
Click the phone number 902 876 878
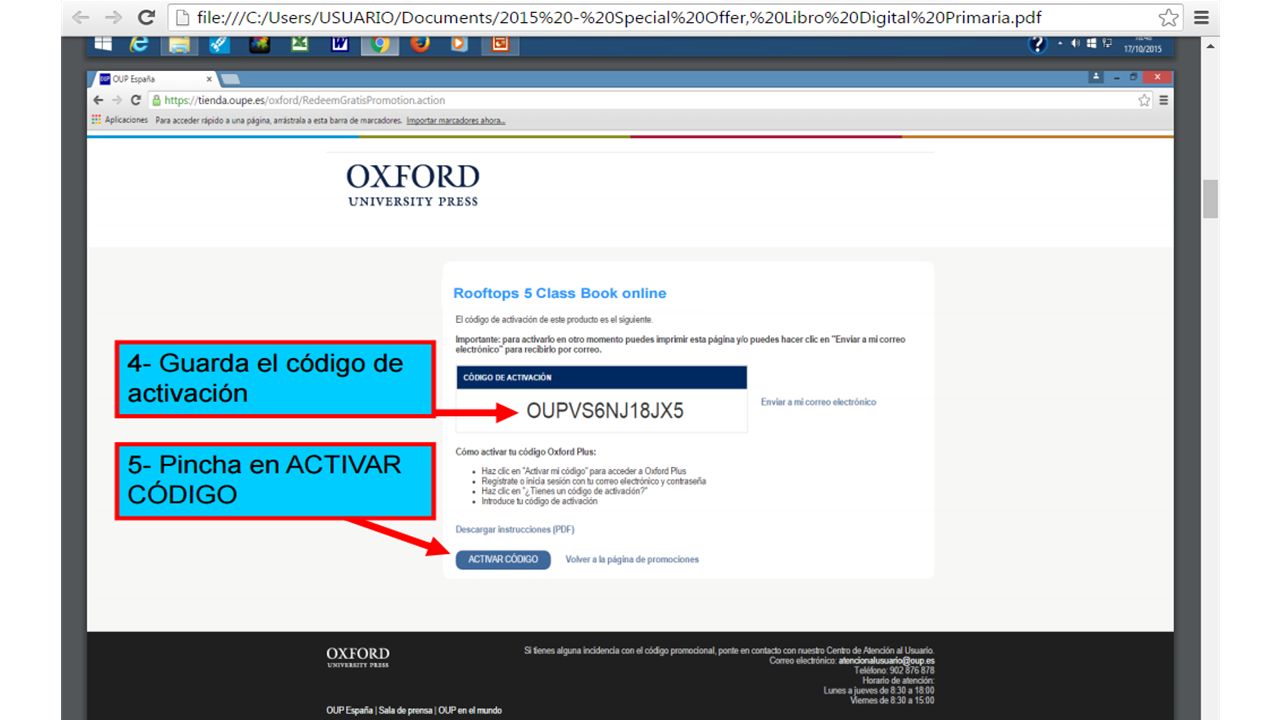(914, 671)
